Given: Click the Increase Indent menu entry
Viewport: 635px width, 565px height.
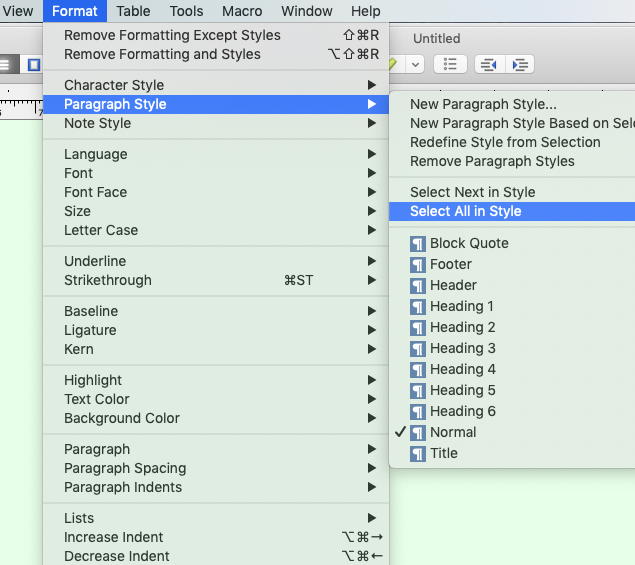Looking at the screenshot, I should [x=114, y=538].
